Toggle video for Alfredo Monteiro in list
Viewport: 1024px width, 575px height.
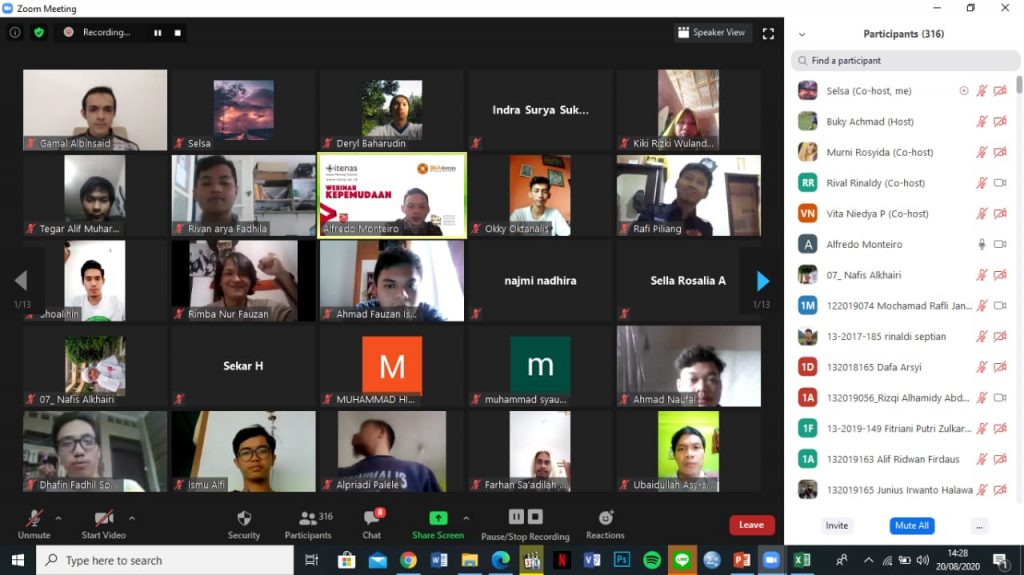[x=1000, y=244]
